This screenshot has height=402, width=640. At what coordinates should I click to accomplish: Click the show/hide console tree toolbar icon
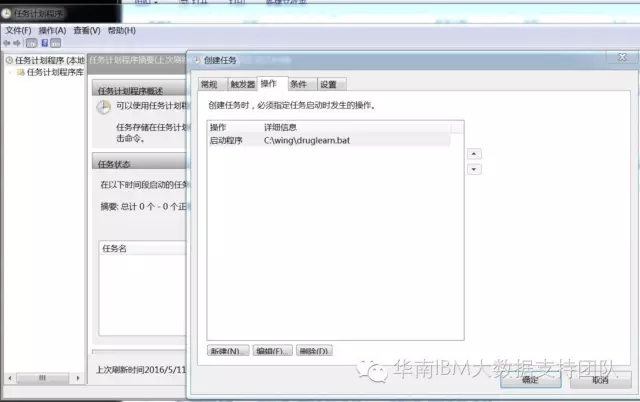[x=31, y=43]
